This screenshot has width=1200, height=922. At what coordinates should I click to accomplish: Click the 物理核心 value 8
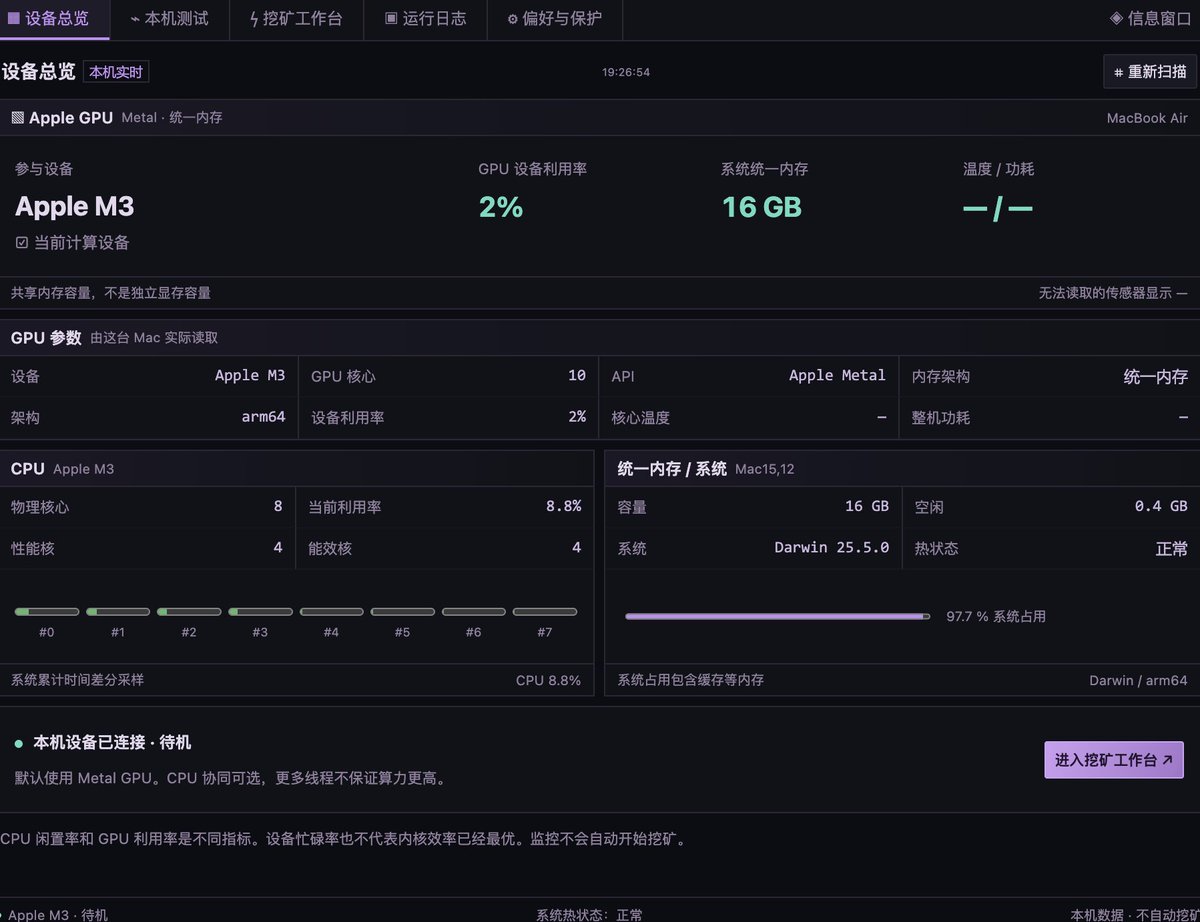click(278, 507)
